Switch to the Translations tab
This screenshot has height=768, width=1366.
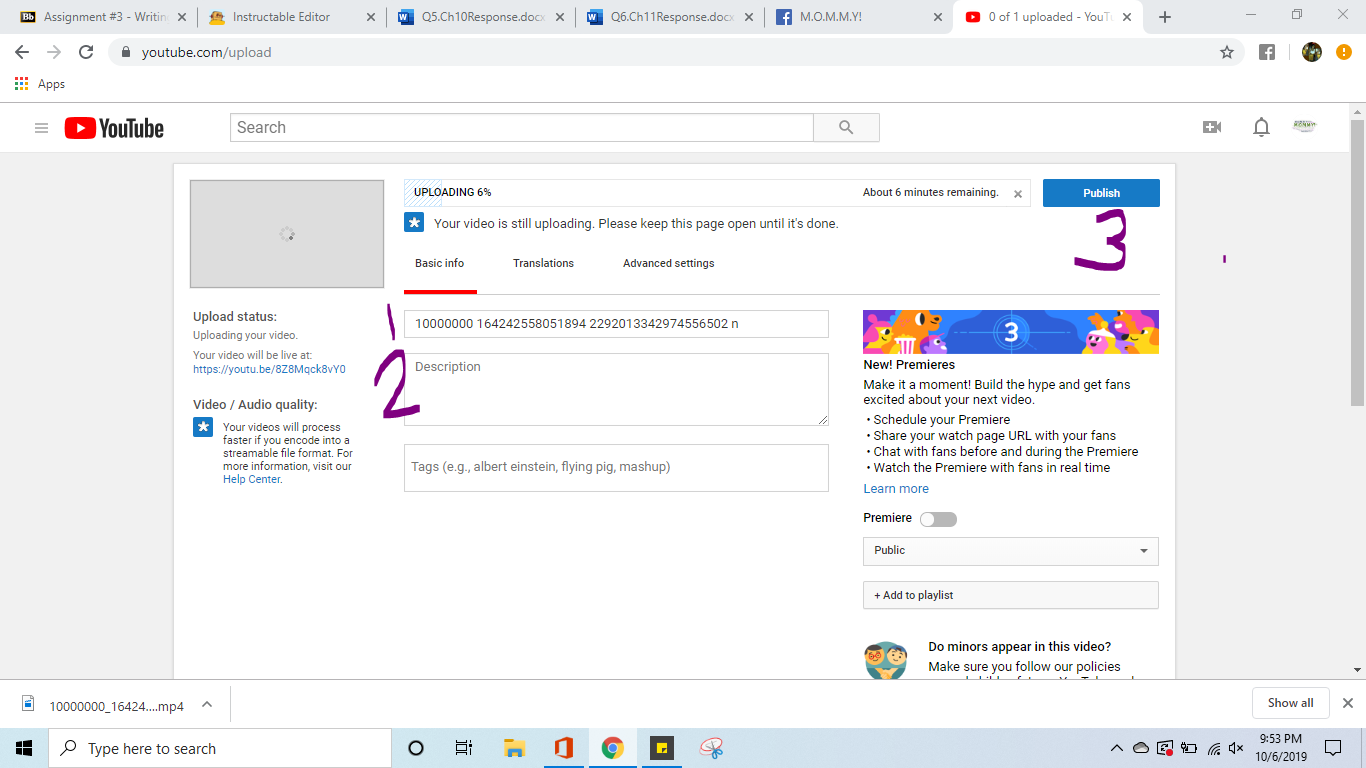point(543,263)
